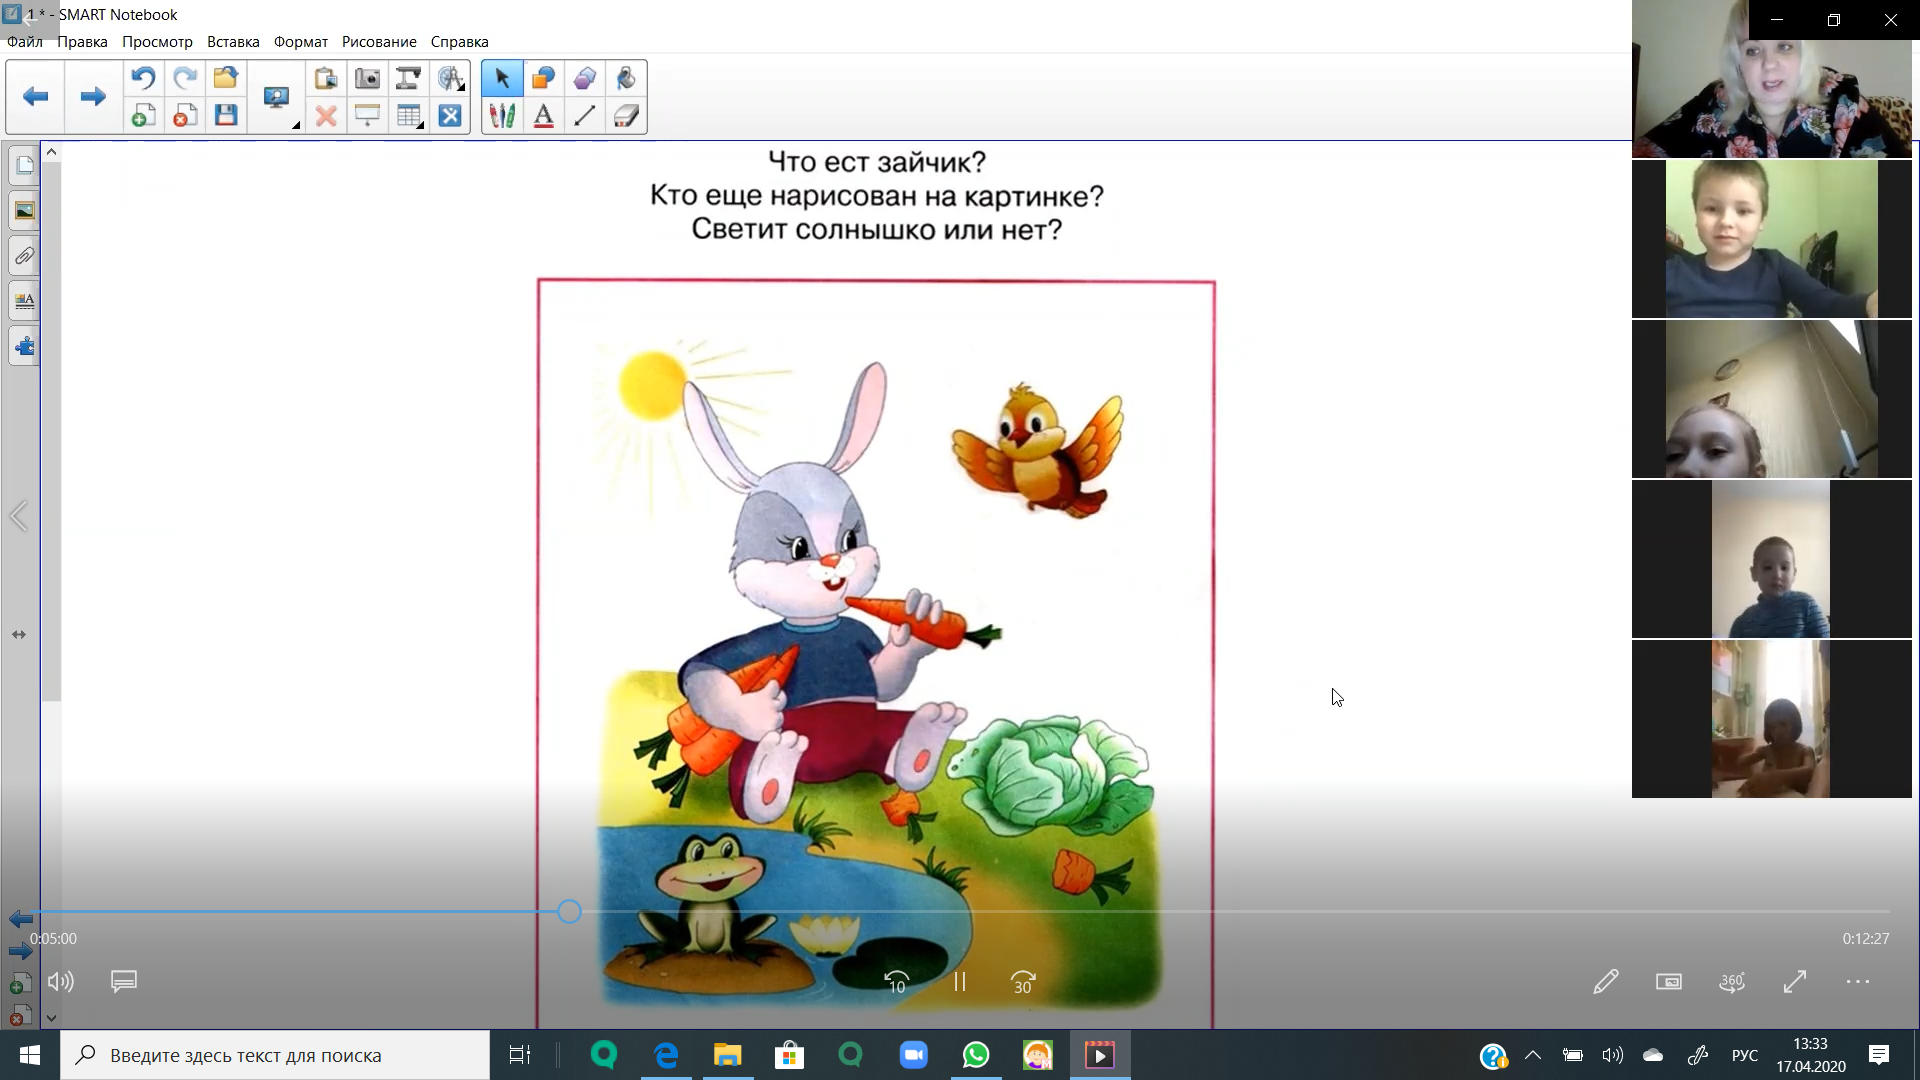The width and height of the screenshot is (1920, 1080).
Task: Open the Рисование menu
Action: click(x=379, y=42)
